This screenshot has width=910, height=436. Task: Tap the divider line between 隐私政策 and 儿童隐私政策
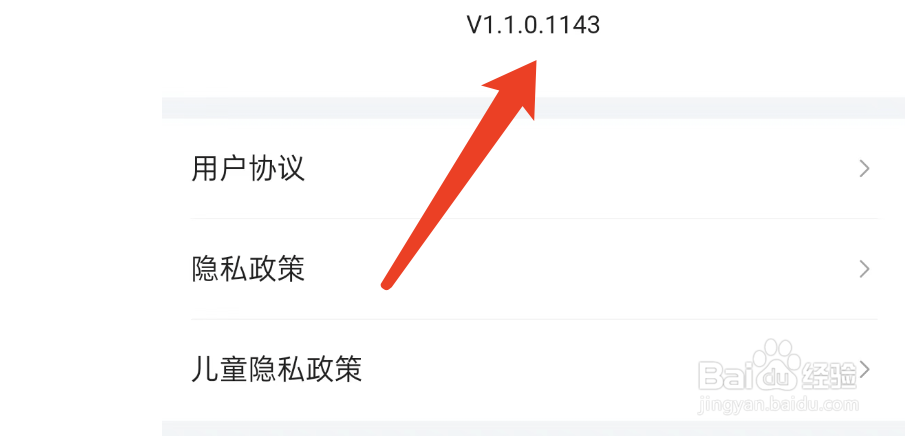click(534, 319)
